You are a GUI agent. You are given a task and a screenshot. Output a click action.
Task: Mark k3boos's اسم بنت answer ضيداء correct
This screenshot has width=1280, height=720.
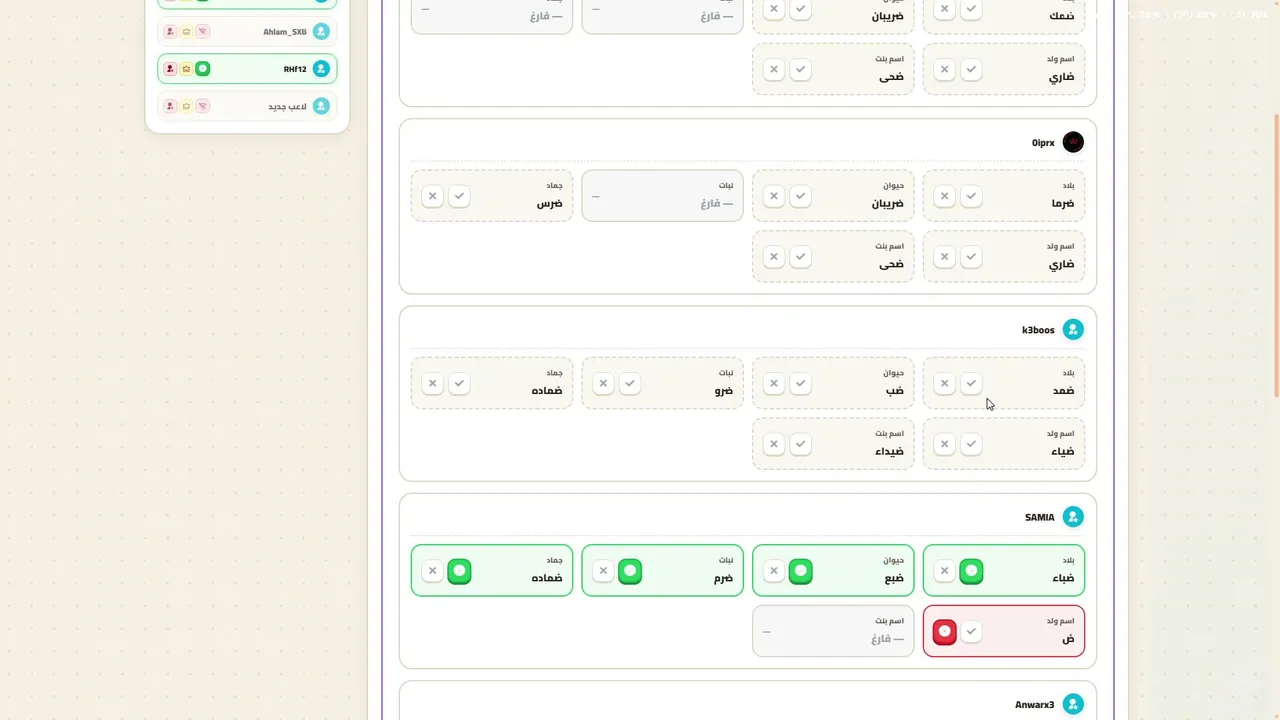pyautogui.click(x=800, y=444)
